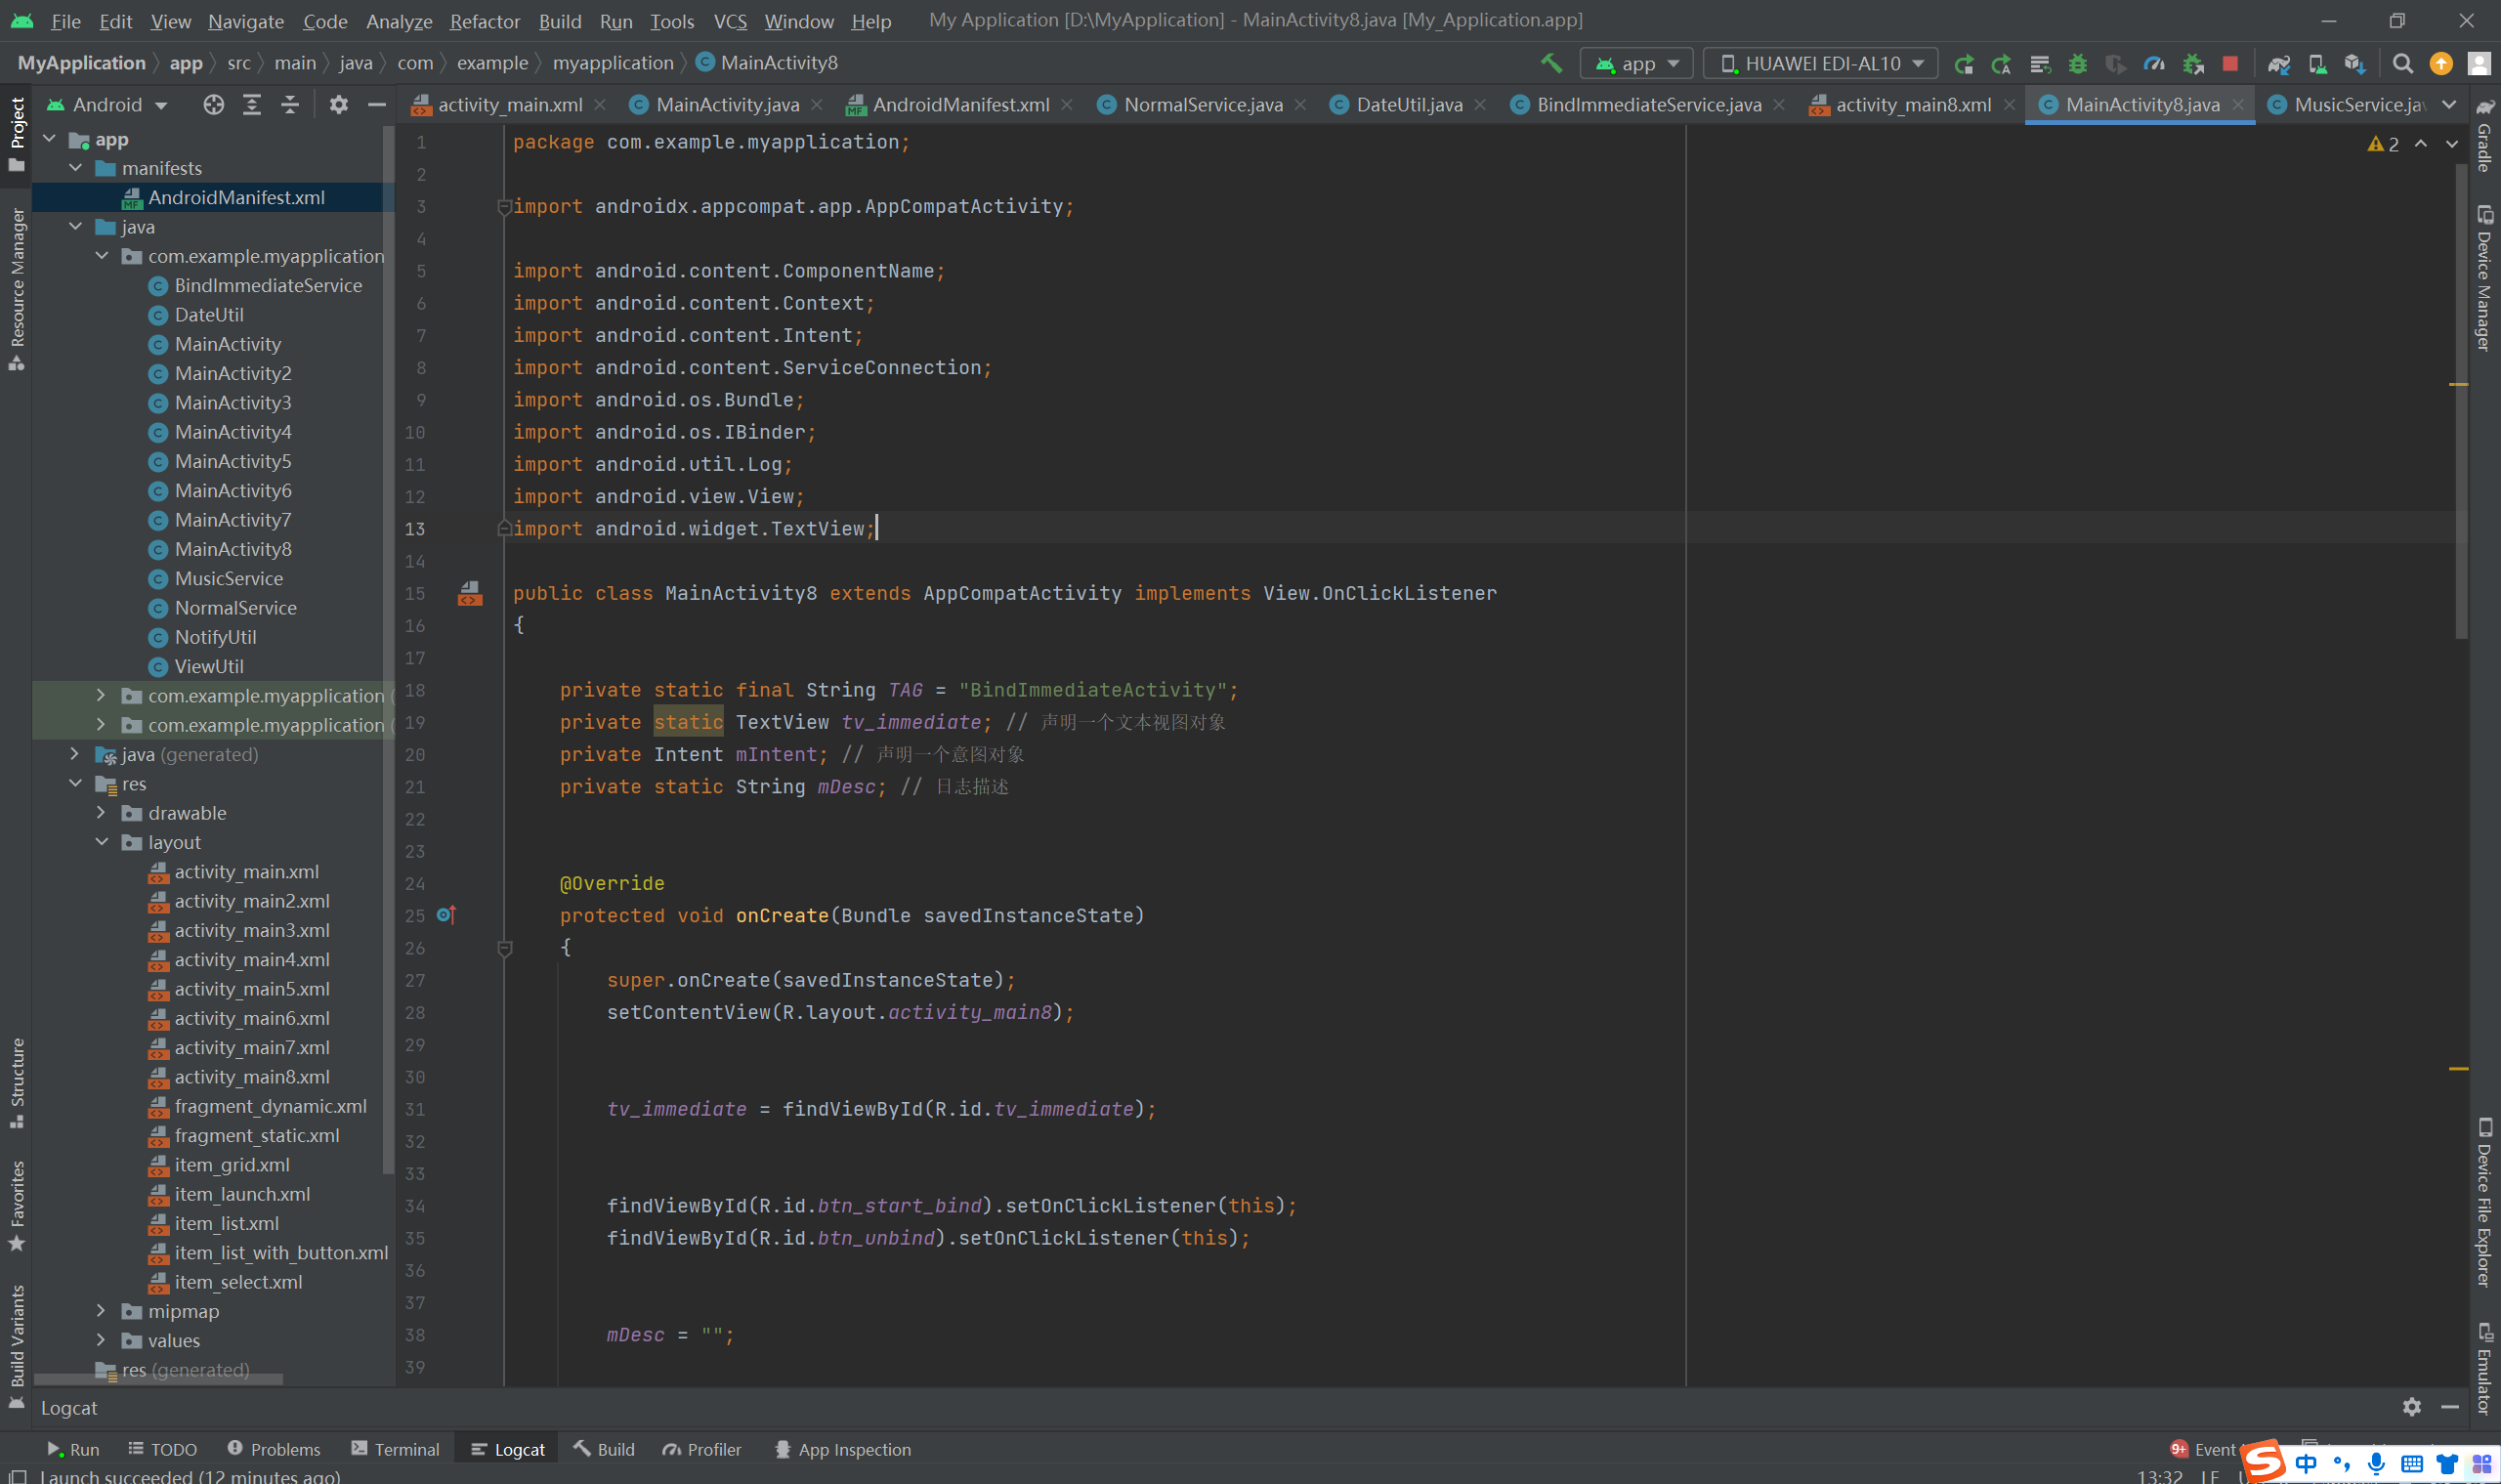The image size is (2501, 1484).
Task: Switch to the BindImmediateService.java tab
Action: [x=1647, y=105]
